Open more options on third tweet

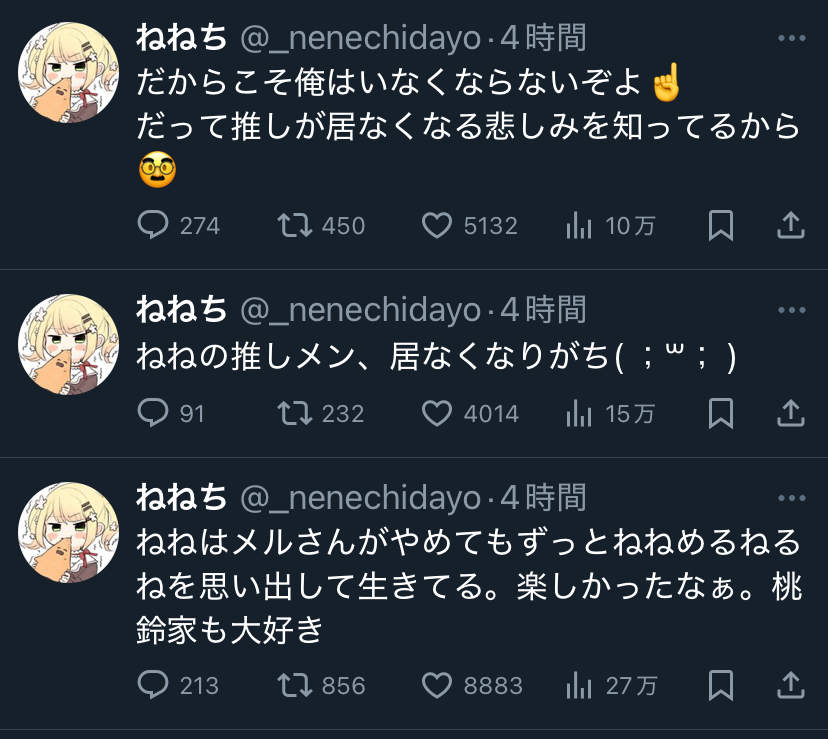tap(791, 497)
